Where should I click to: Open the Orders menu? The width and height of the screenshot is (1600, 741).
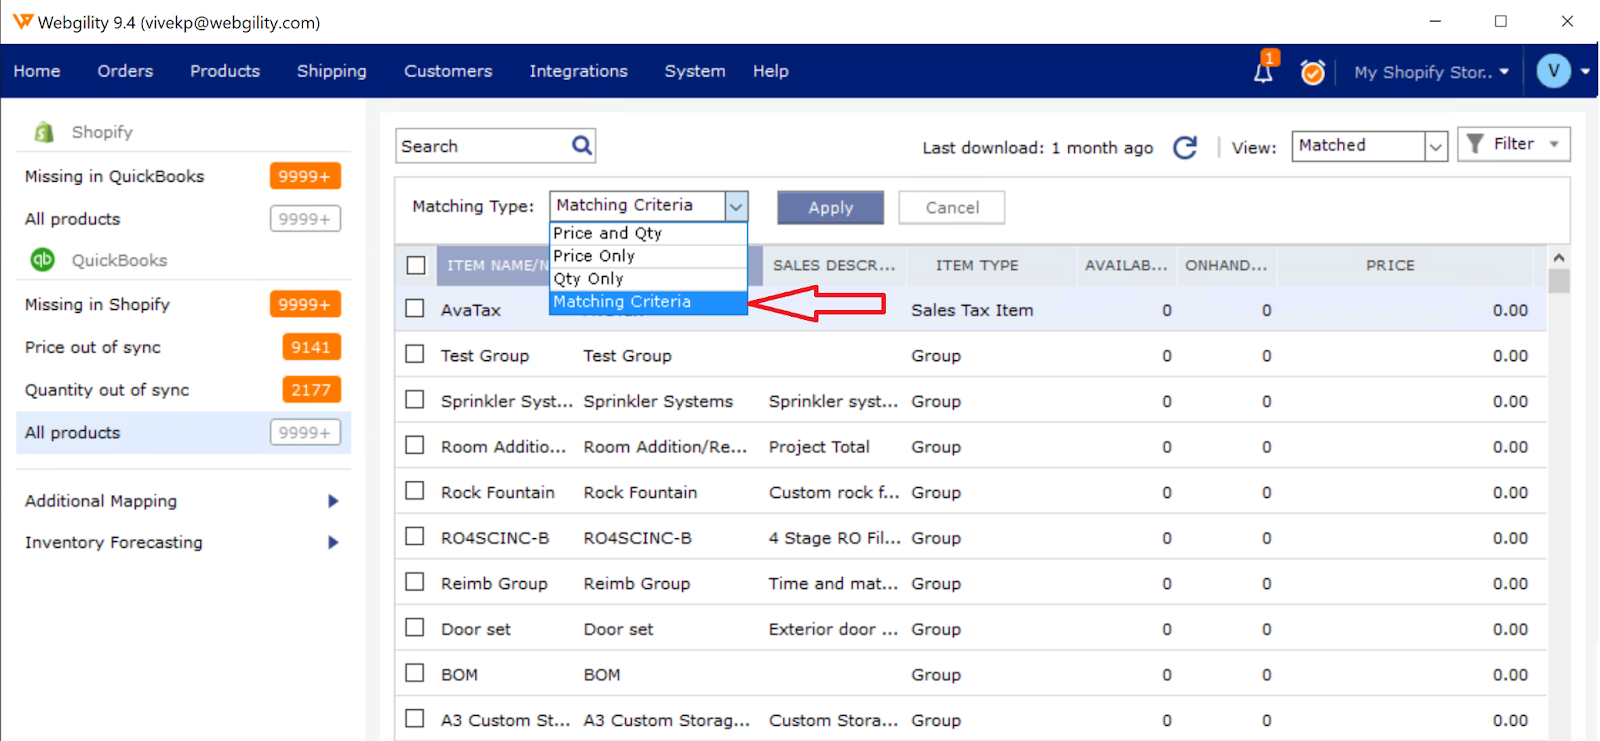coord(125,71)
